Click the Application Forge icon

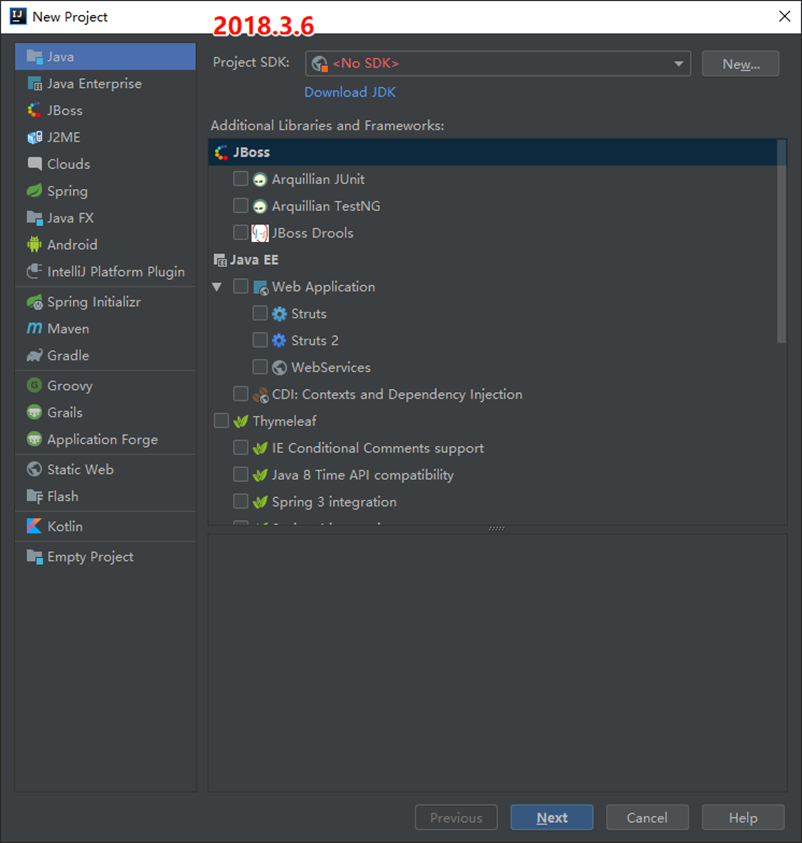34,439
